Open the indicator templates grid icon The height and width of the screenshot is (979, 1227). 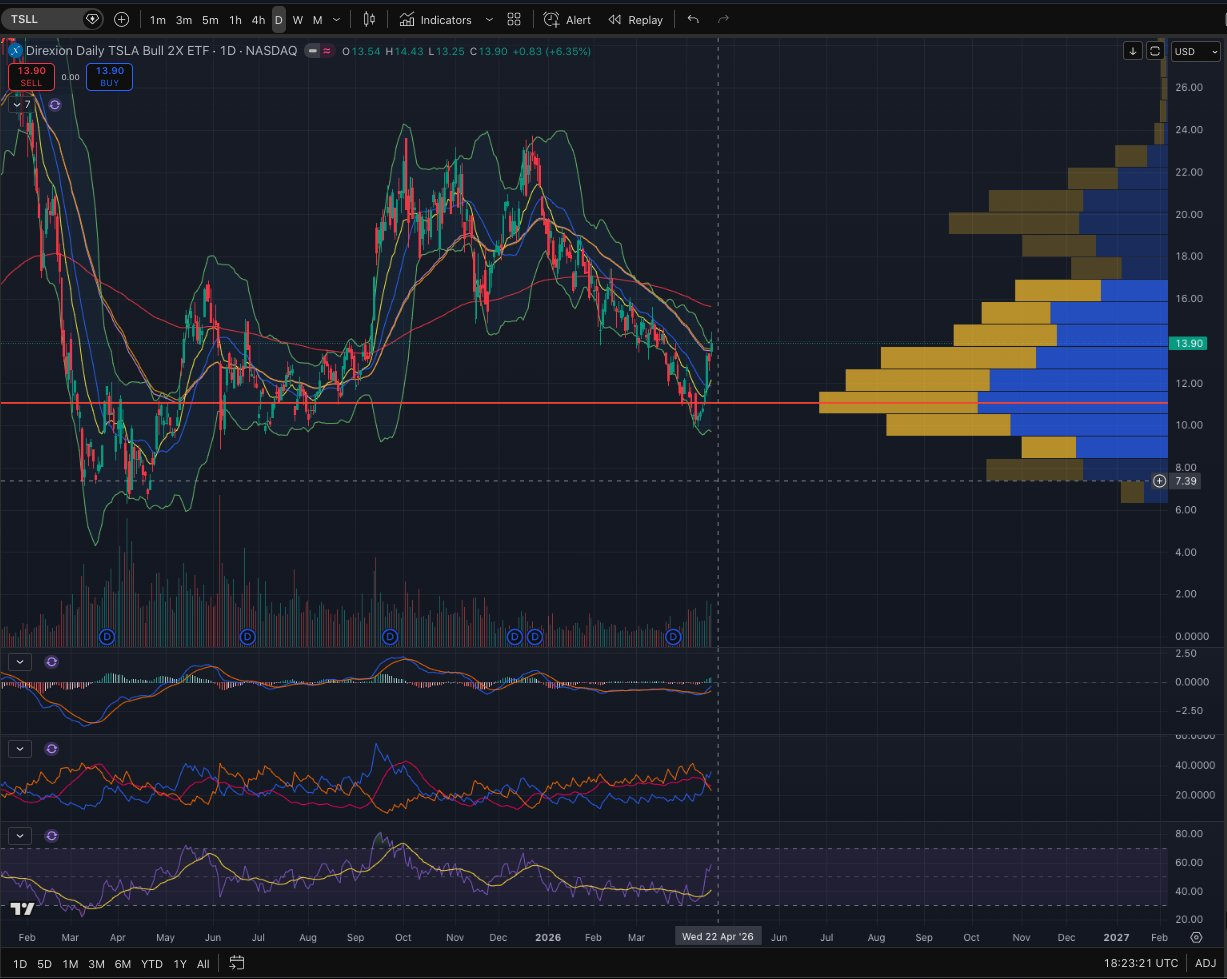pyautogui.click(x=514, y=20)
